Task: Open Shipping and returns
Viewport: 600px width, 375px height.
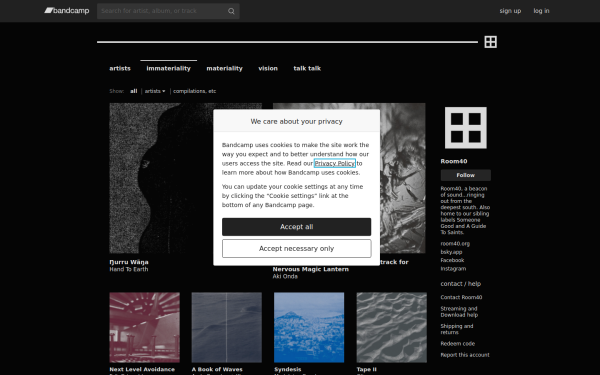Action: pos(457,329)
